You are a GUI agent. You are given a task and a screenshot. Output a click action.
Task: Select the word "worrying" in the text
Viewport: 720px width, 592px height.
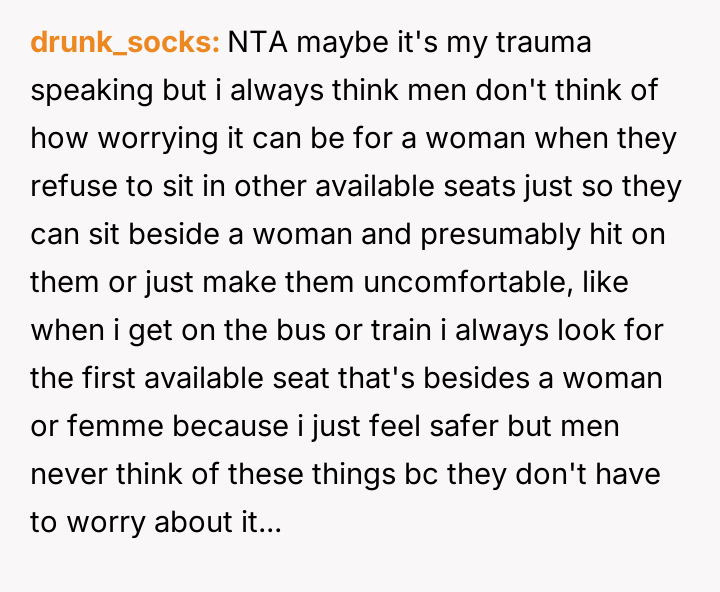click(146, 139)
